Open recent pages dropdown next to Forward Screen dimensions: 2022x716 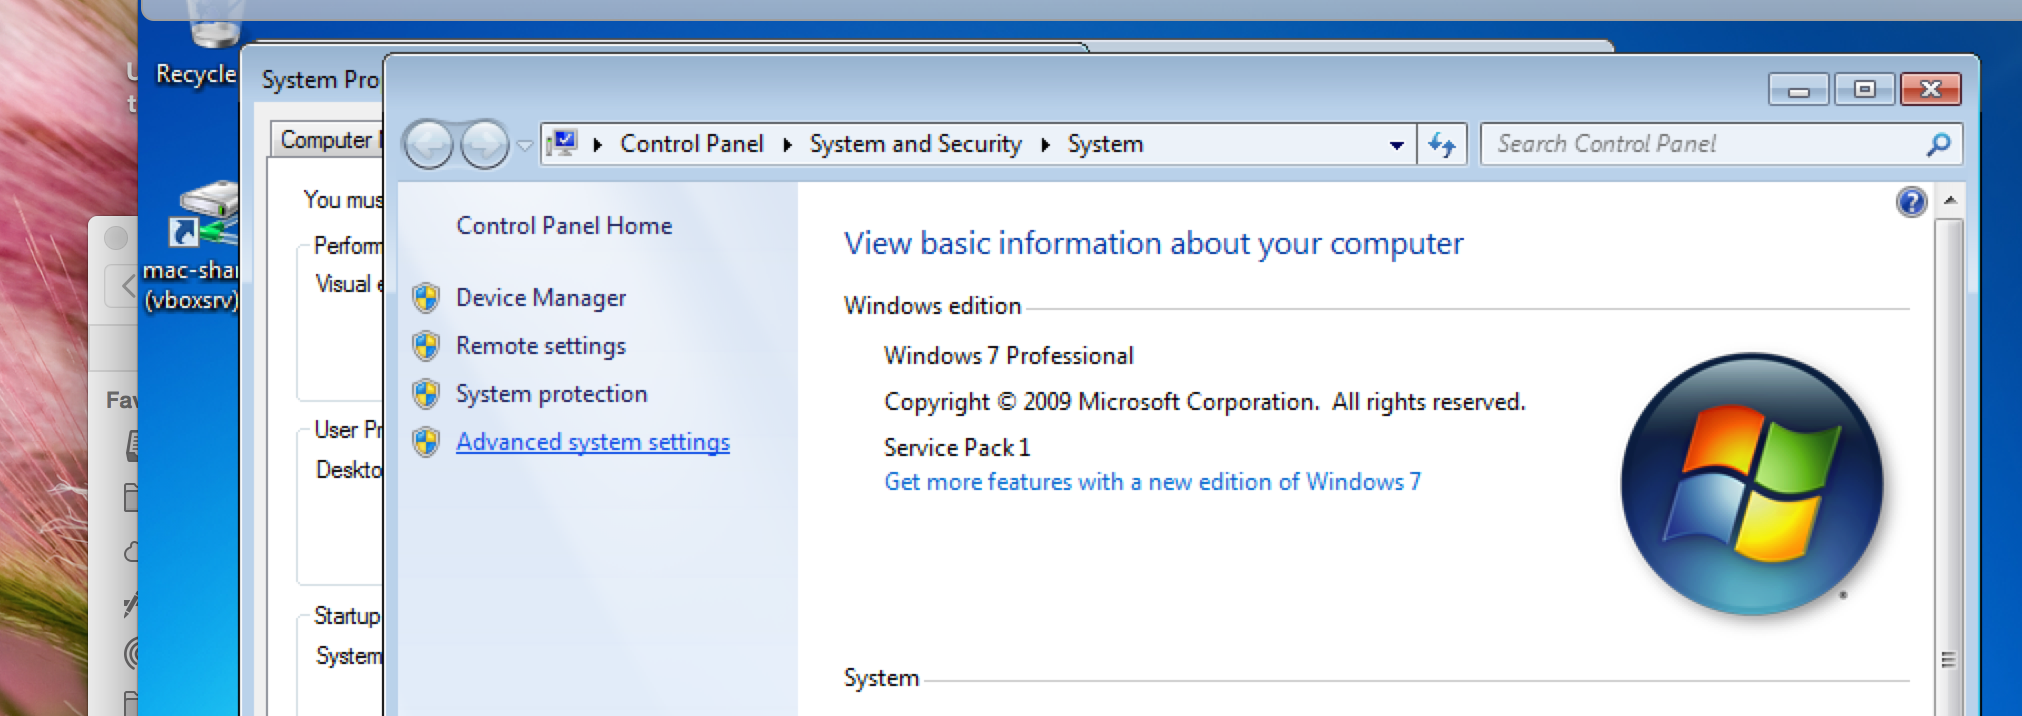point(524,146)
